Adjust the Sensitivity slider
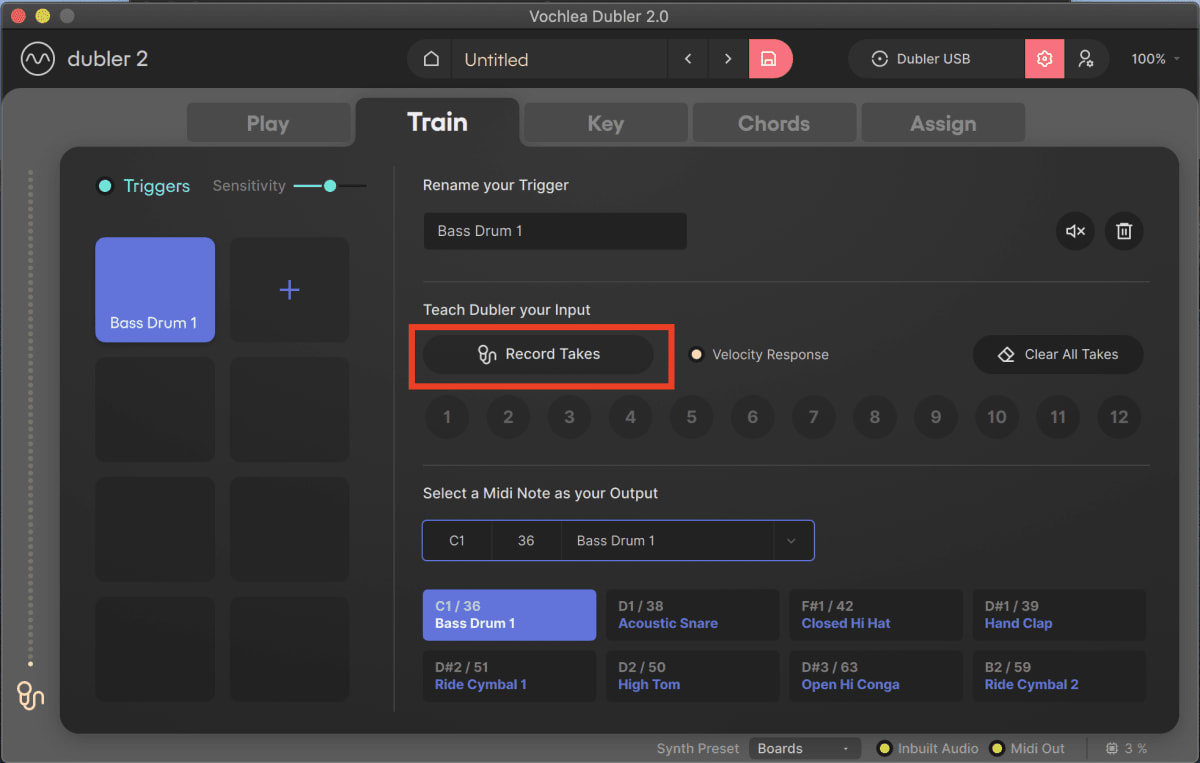 [330, 185]
